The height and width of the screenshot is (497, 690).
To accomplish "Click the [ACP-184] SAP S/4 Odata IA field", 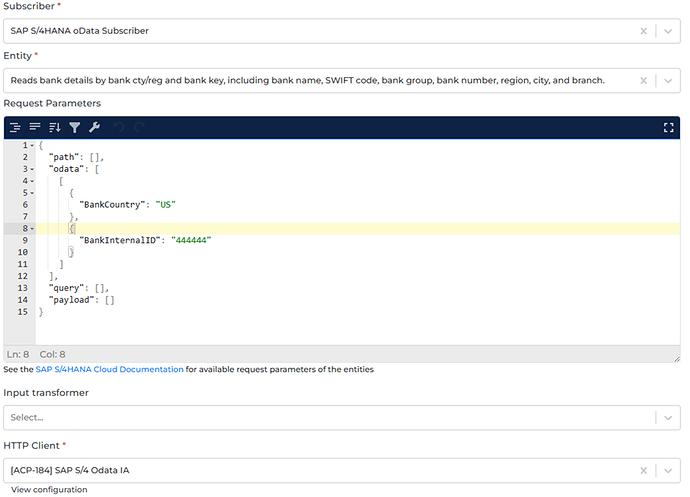I will coord(341,471).
